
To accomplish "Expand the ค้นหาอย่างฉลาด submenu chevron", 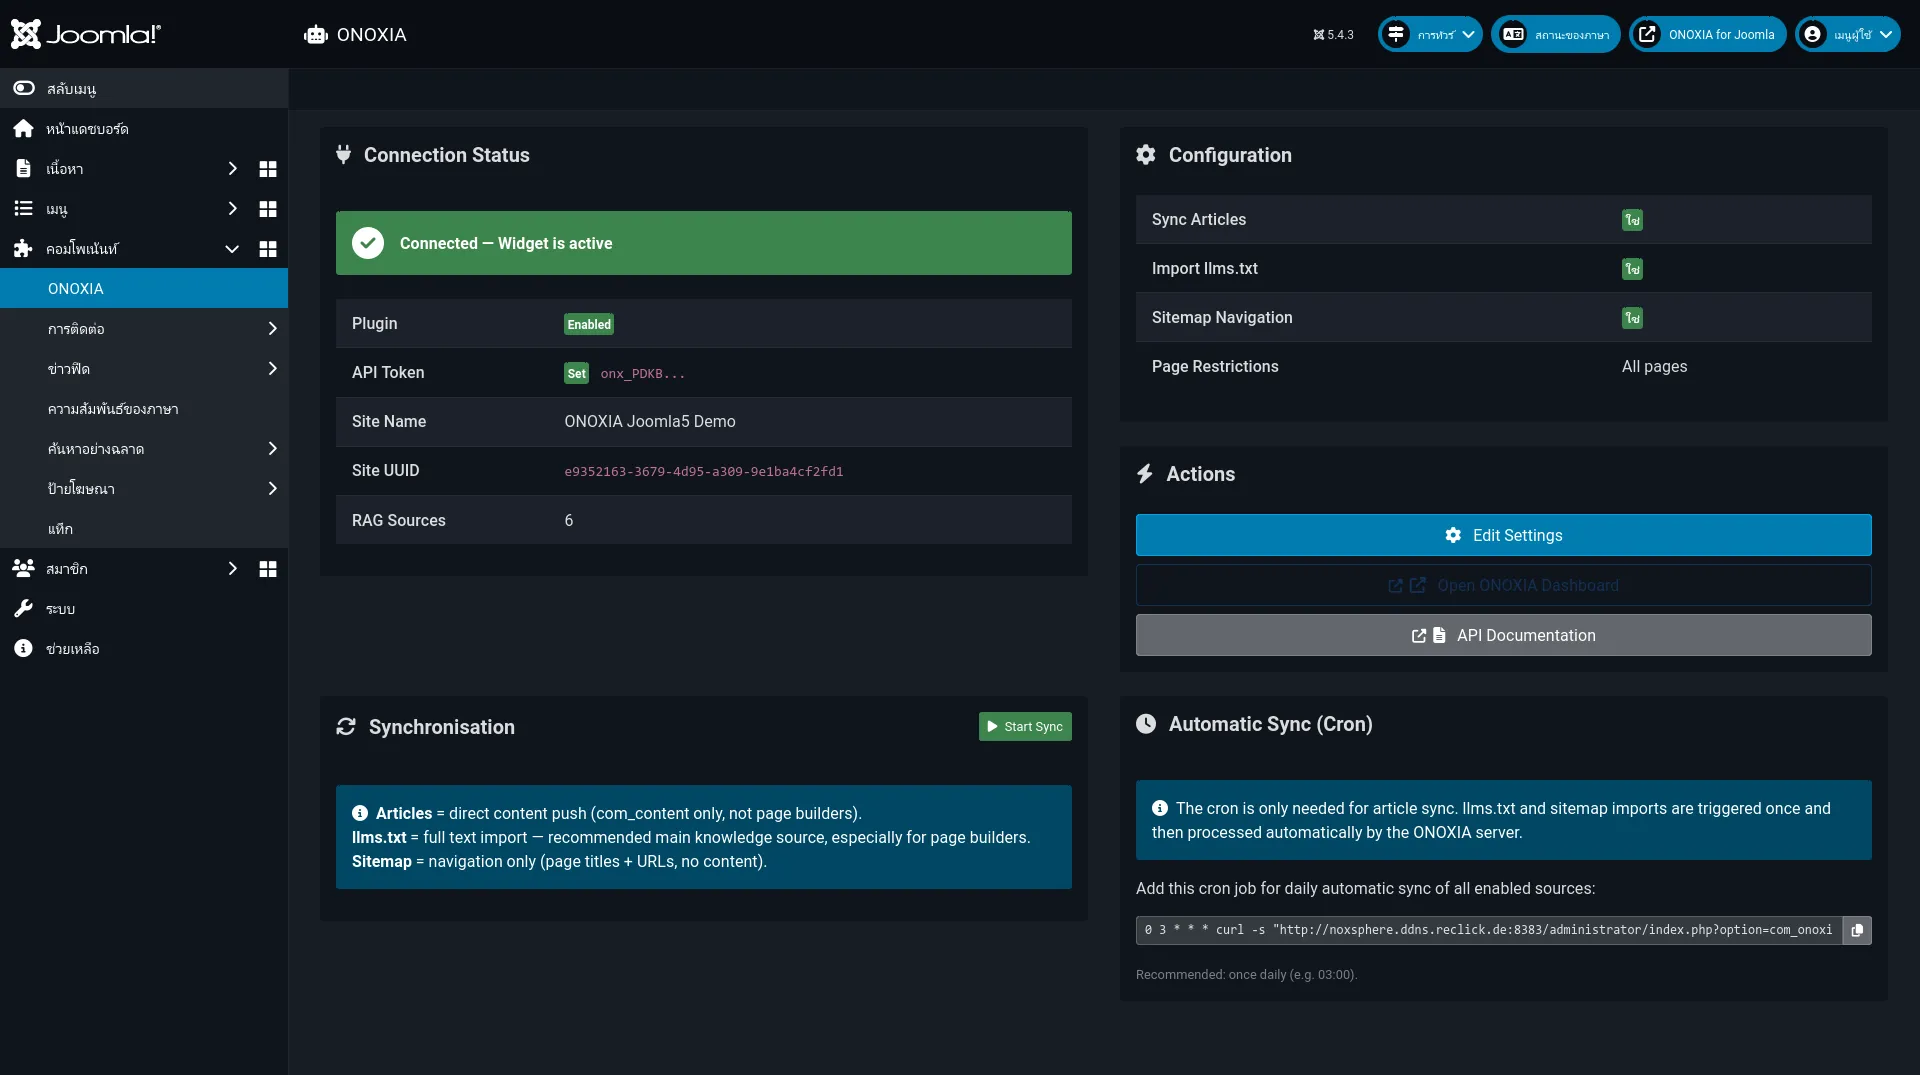I will click(x=272, y=449).
